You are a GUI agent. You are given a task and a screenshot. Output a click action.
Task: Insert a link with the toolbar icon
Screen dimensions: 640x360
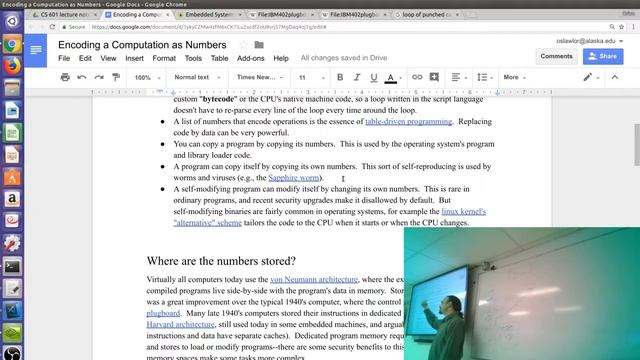tap(417, 77)
